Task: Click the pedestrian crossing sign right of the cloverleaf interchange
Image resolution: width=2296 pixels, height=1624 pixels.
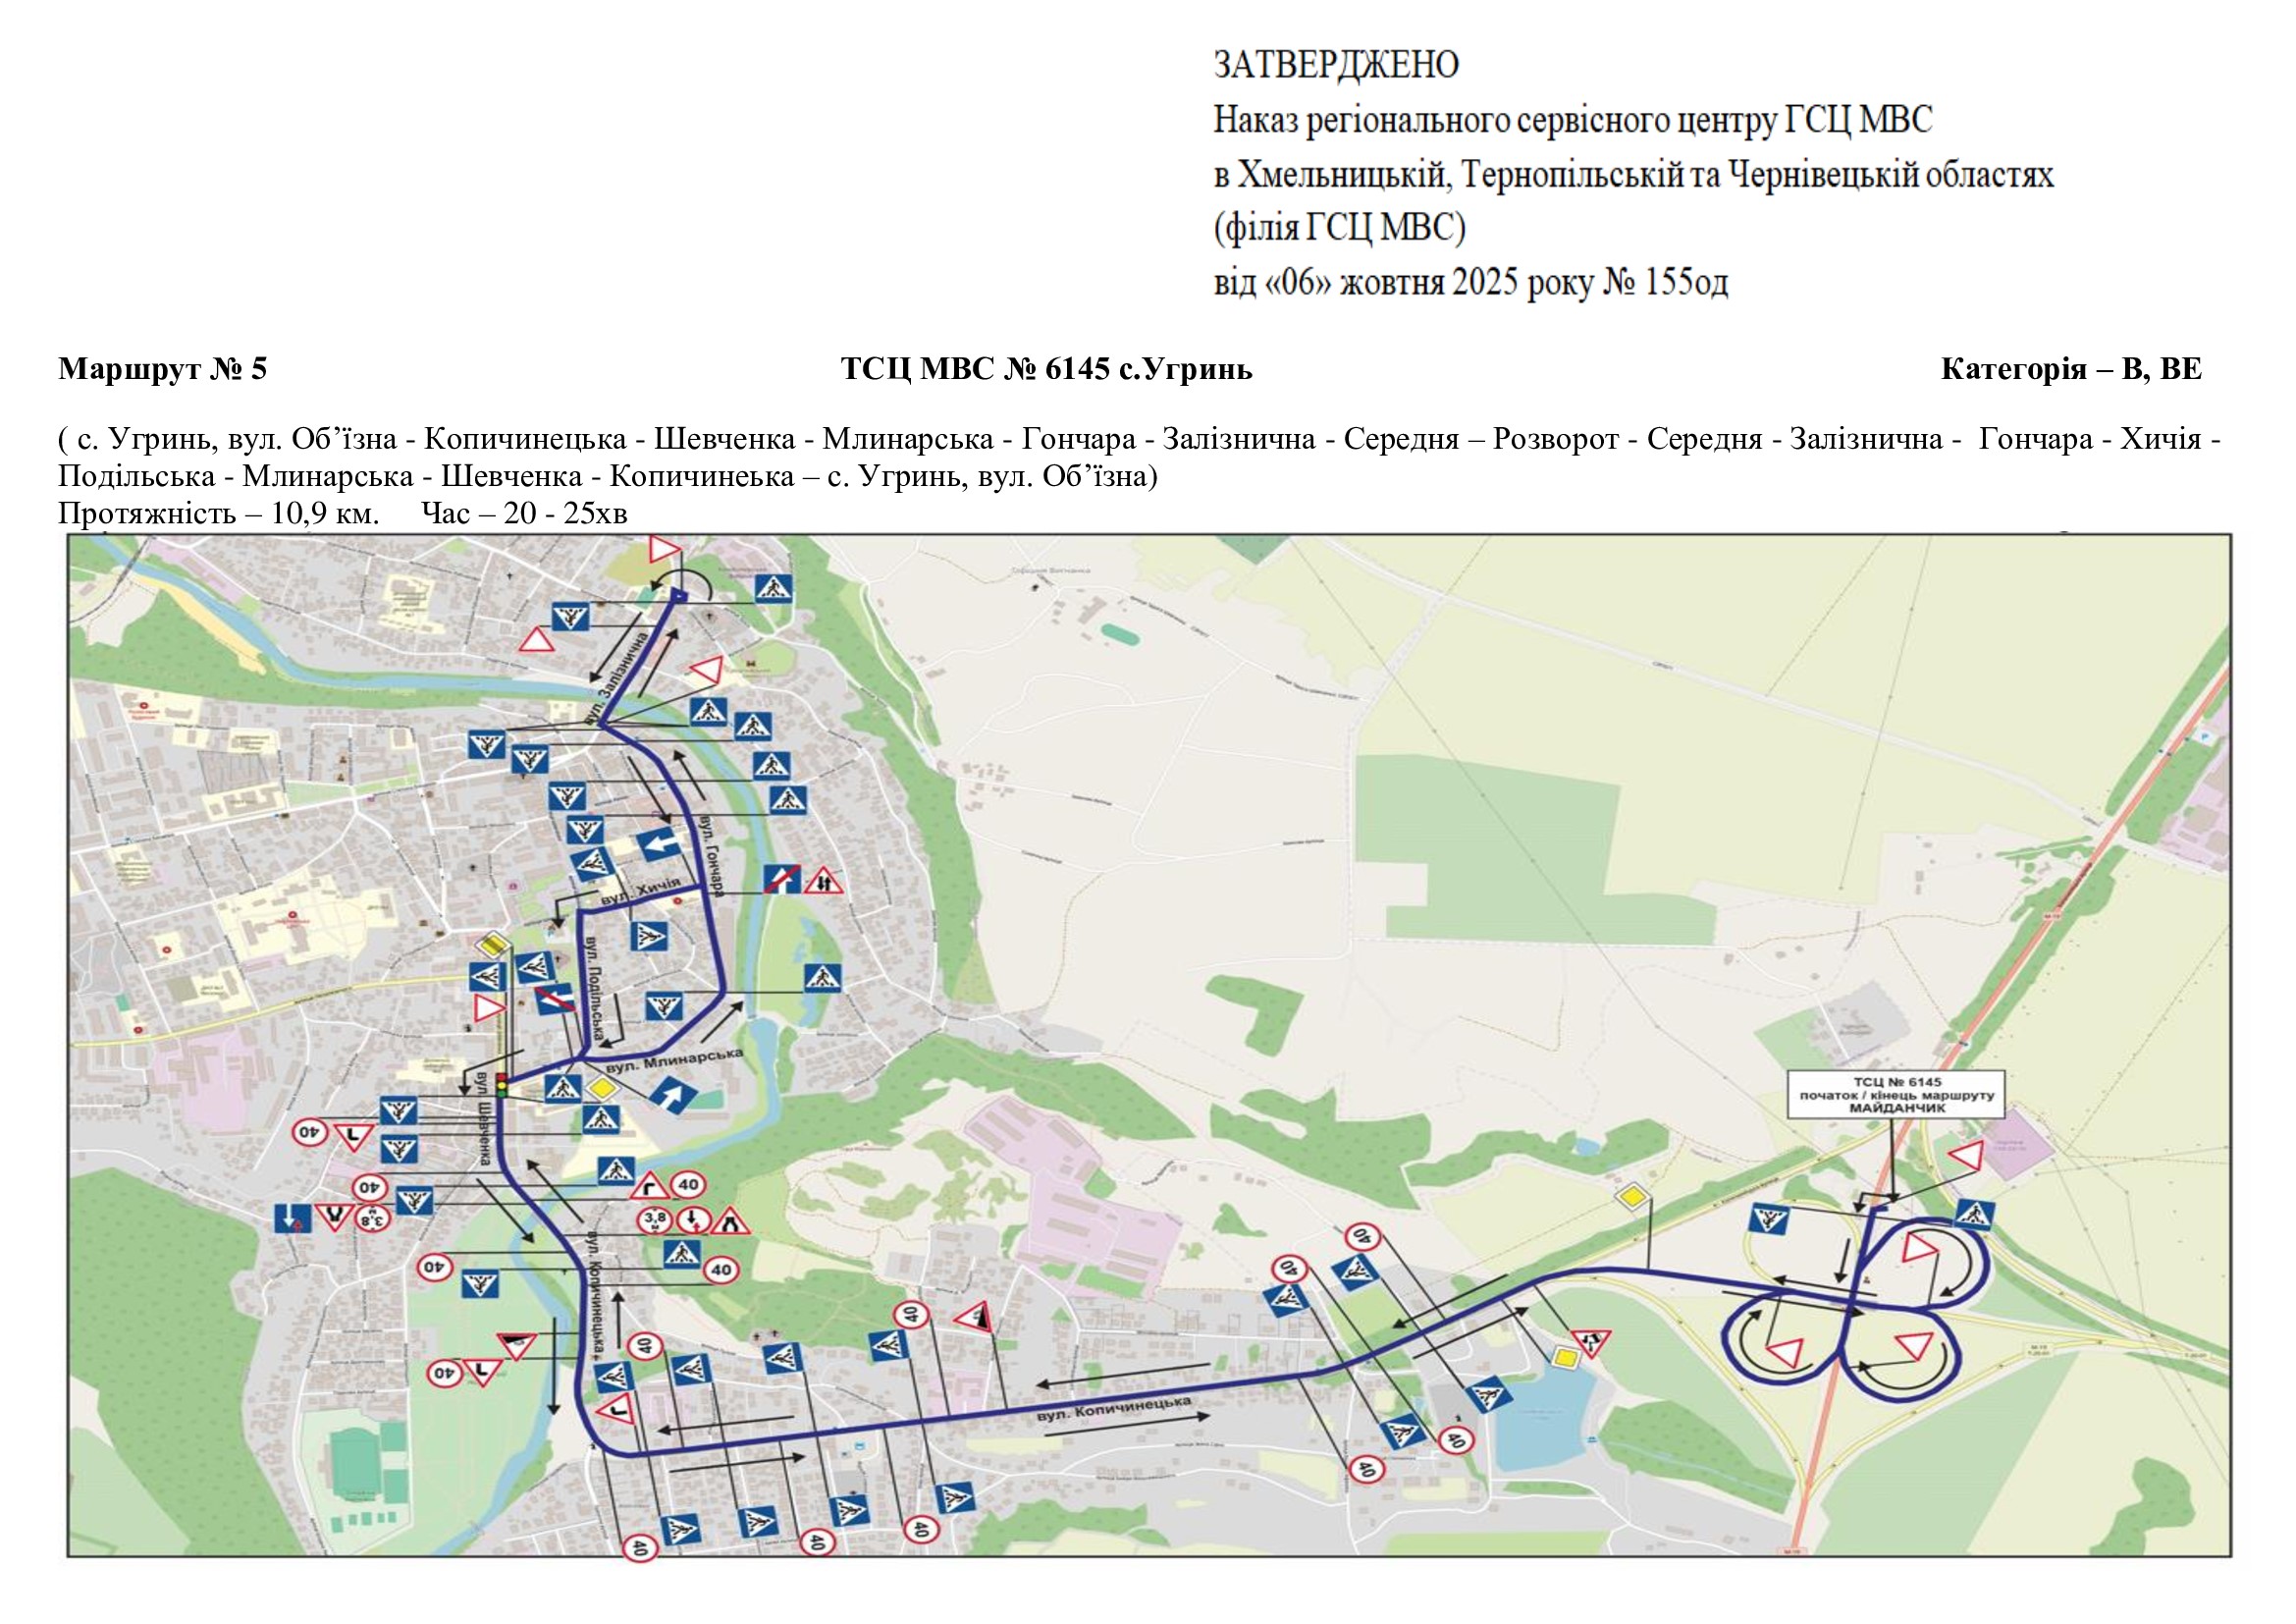Action: click(1973, 1215)
